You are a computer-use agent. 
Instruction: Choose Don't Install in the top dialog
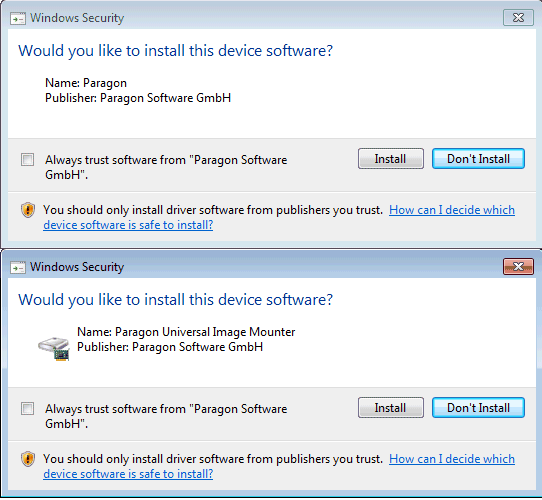pyautogui.click(x=478, y=159)
